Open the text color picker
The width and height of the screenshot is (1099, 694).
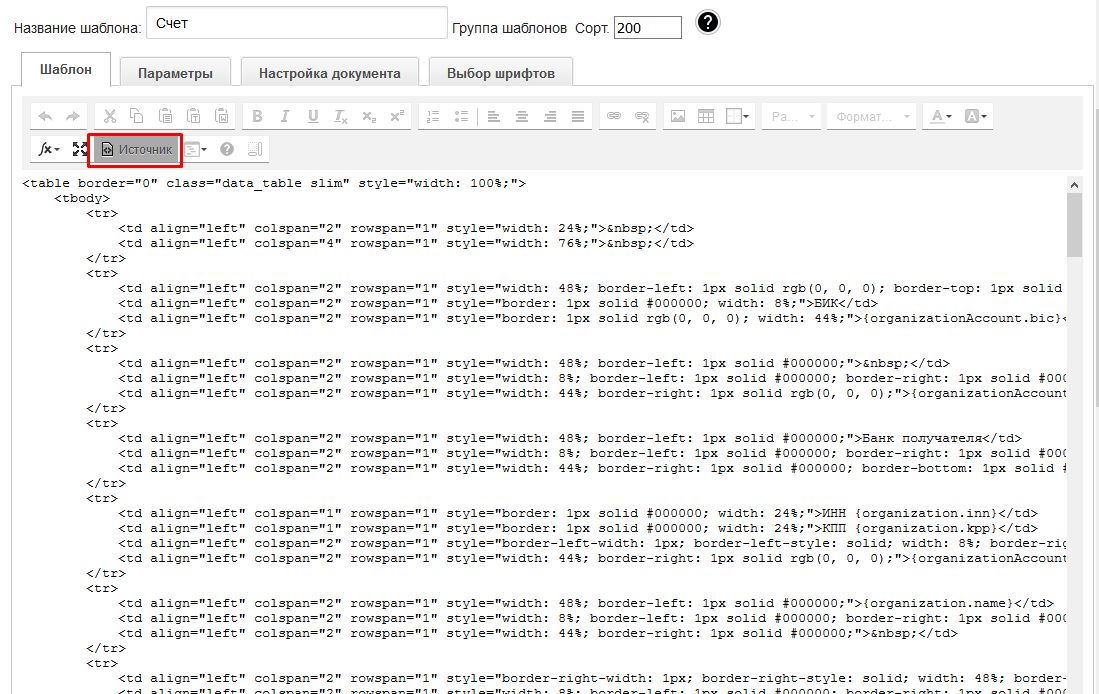pyautogui.click(x=941, y=117)
